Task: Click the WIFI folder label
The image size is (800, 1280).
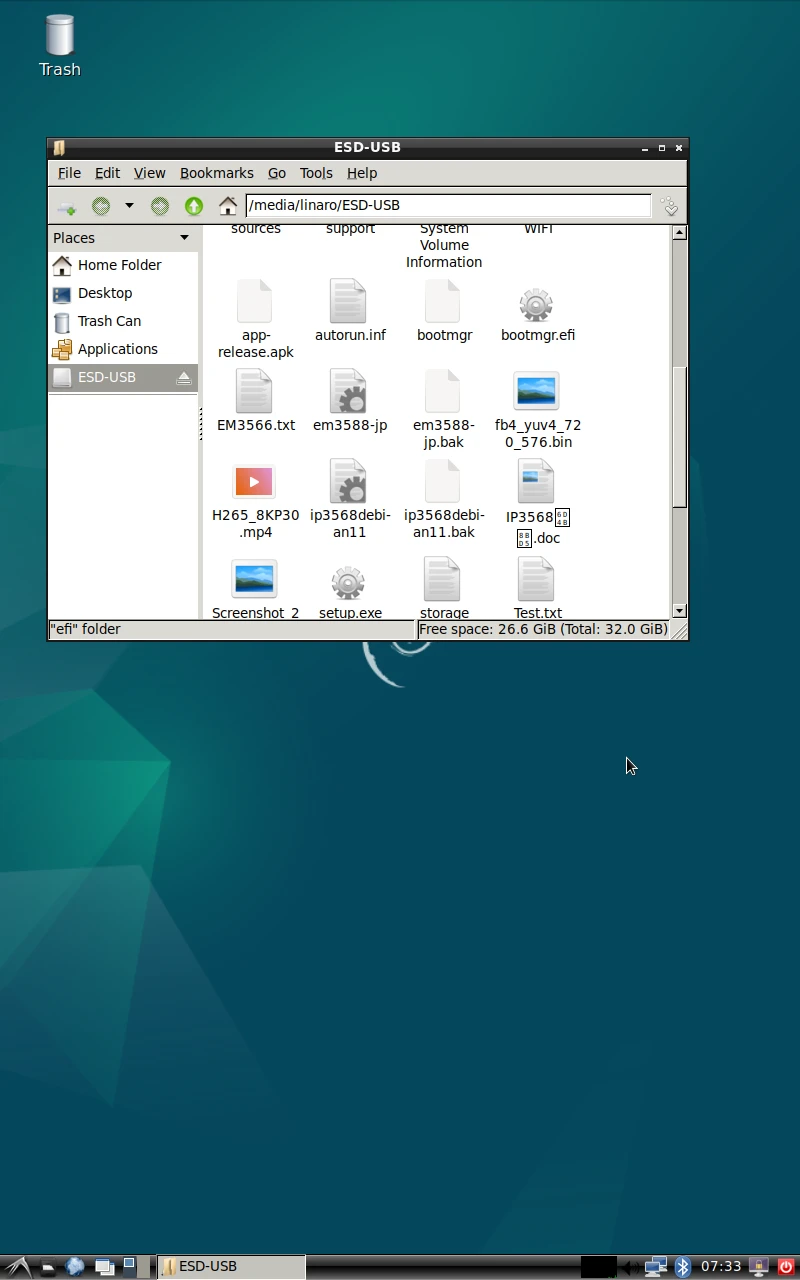Action: coord(538,230)
